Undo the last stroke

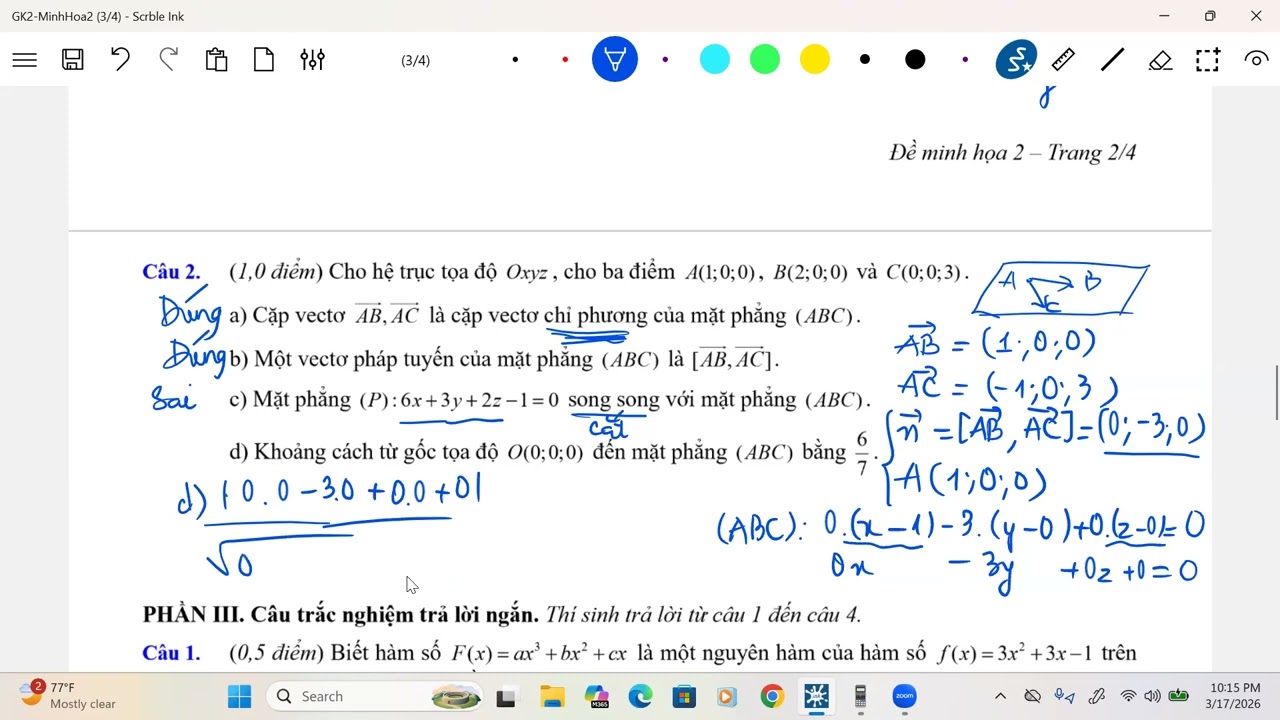(x=120, y=60)
